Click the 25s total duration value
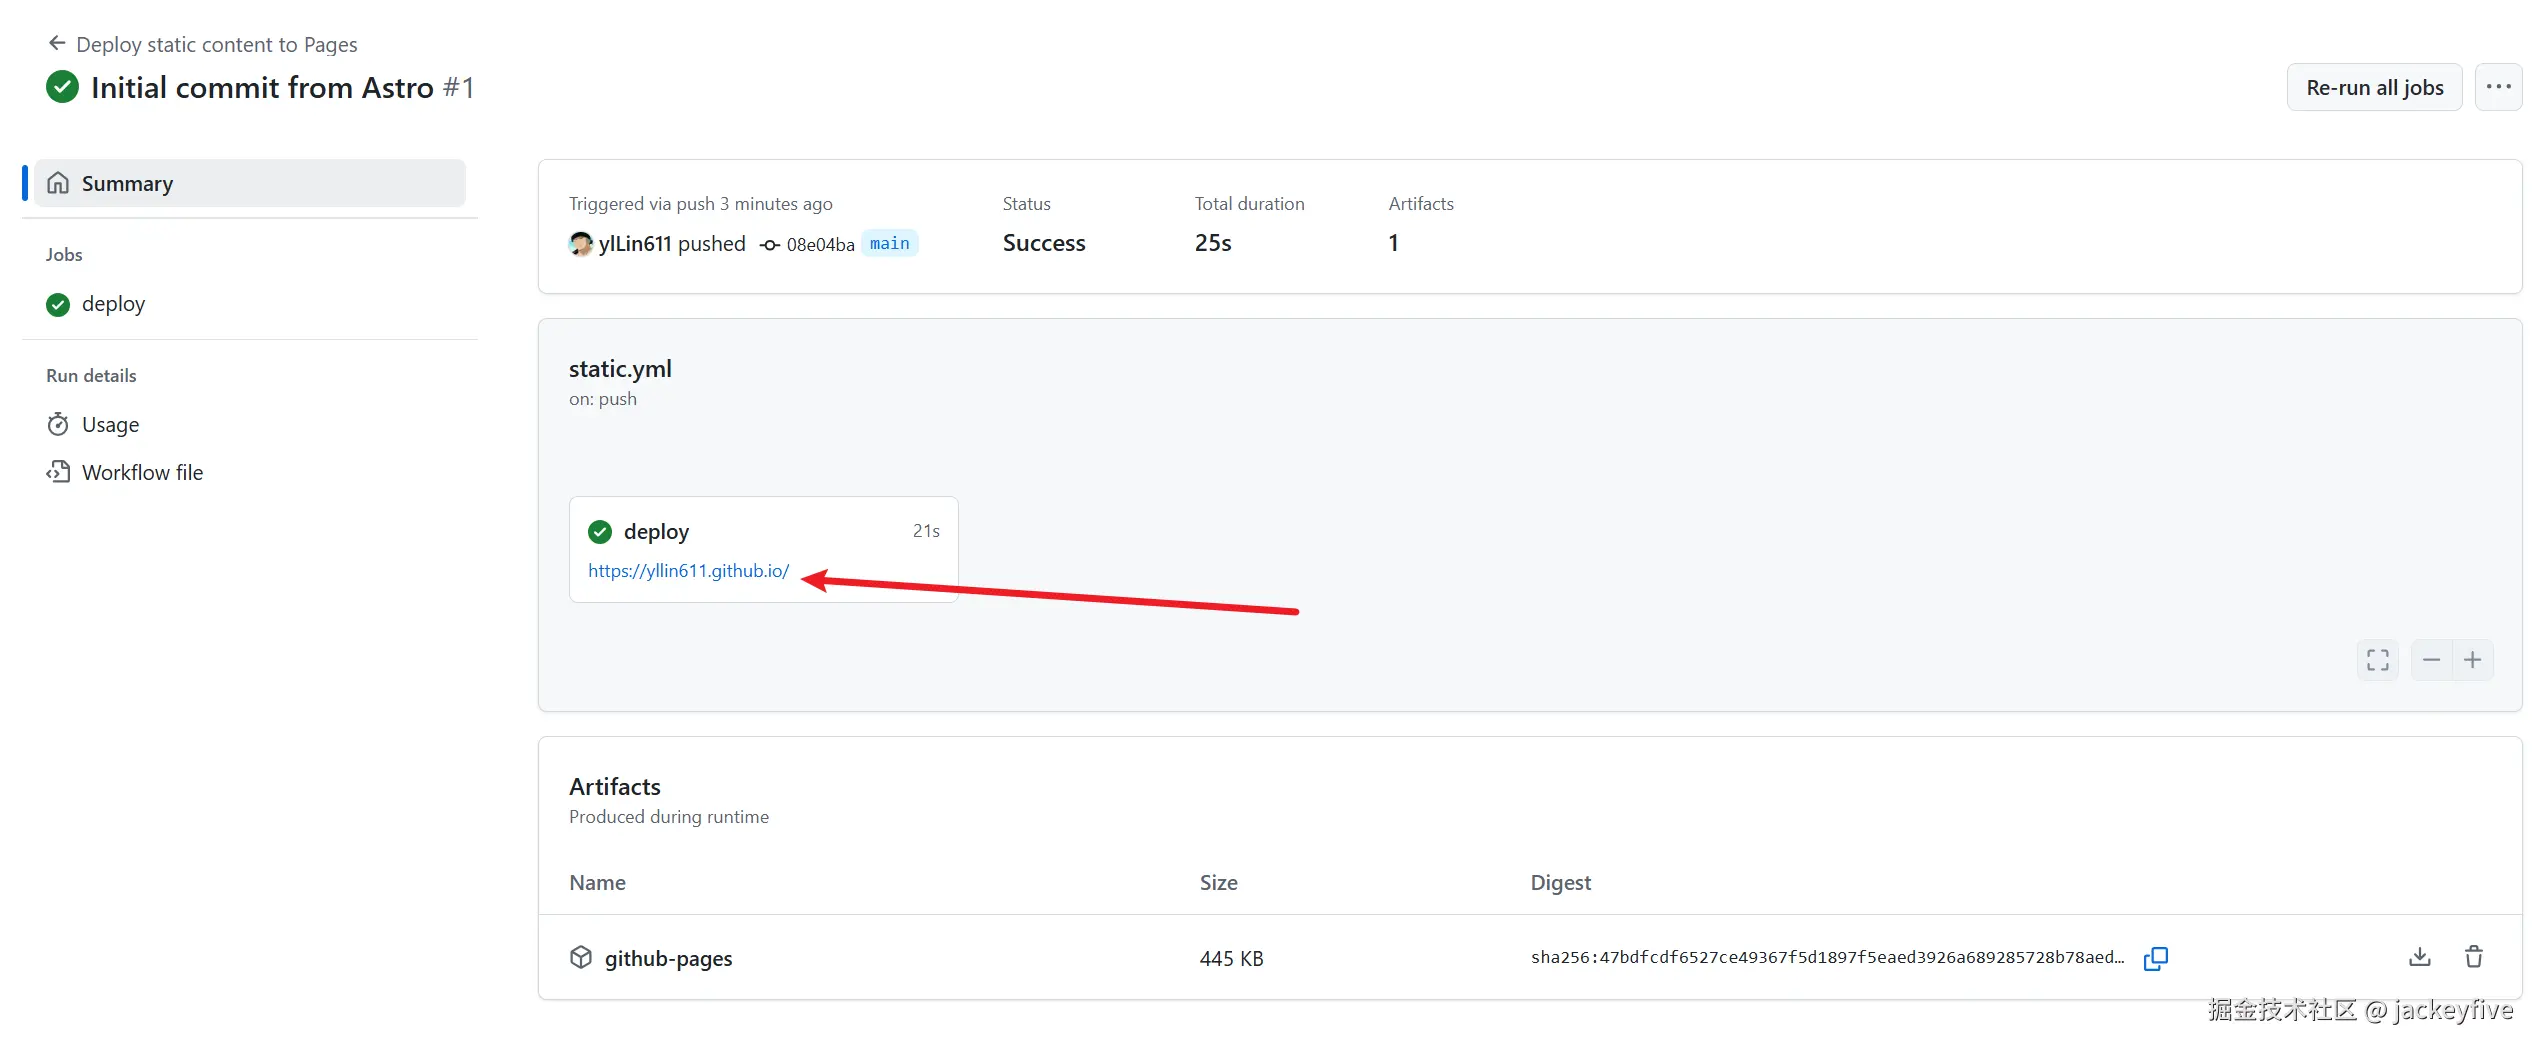This screenshot has height=1052, width=2541. [1213, 243]
